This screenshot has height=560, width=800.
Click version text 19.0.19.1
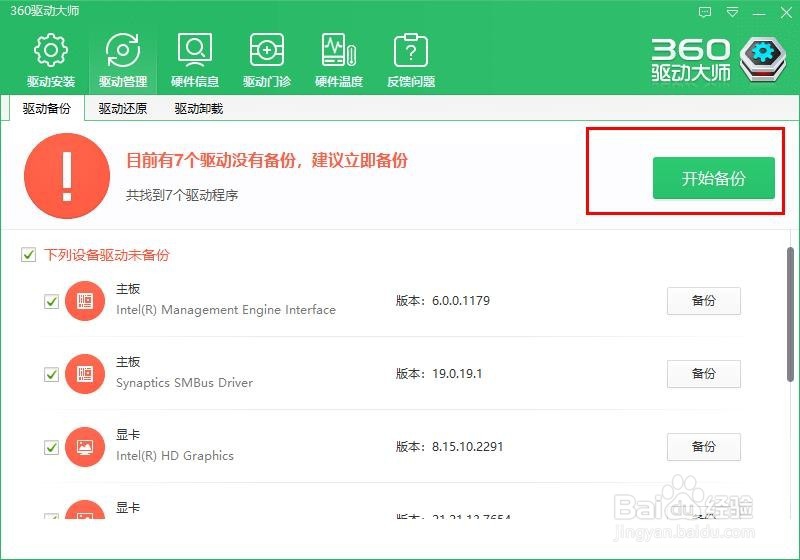click(x=457, y=374)
